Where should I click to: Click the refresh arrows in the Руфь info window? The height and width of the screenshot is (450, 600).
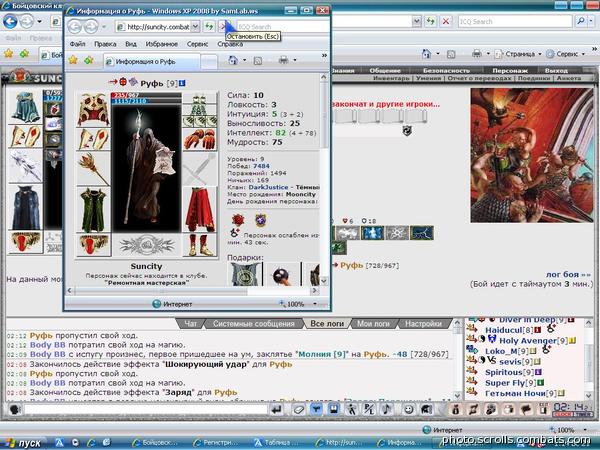209,26
